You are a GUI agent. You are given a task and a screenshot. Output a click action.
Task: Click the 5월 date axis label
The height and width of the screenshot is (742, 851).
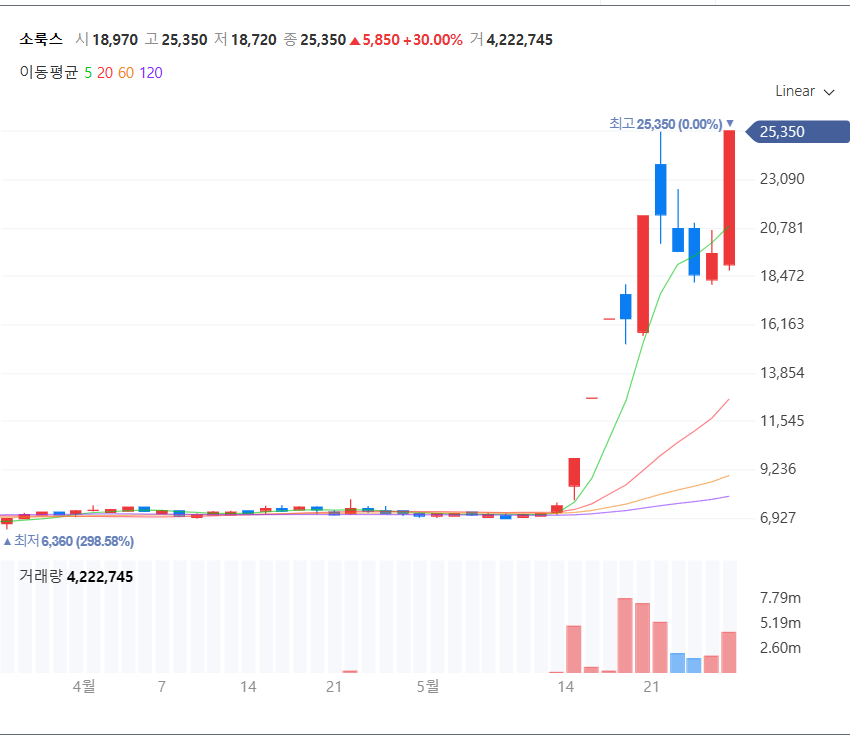[428, 687]
